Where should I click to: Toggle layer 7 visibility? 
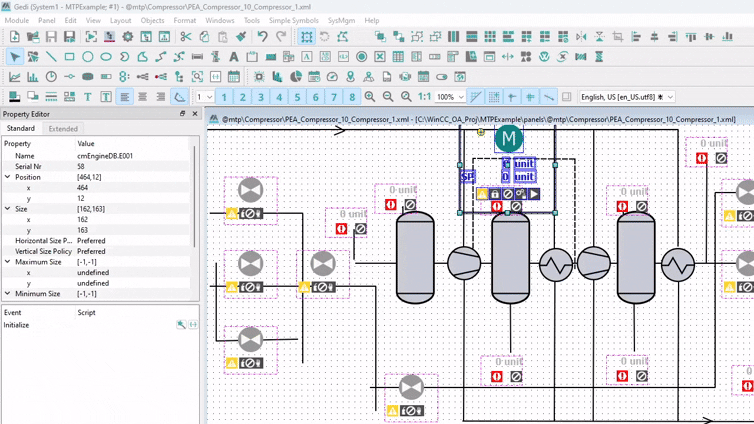334,97
